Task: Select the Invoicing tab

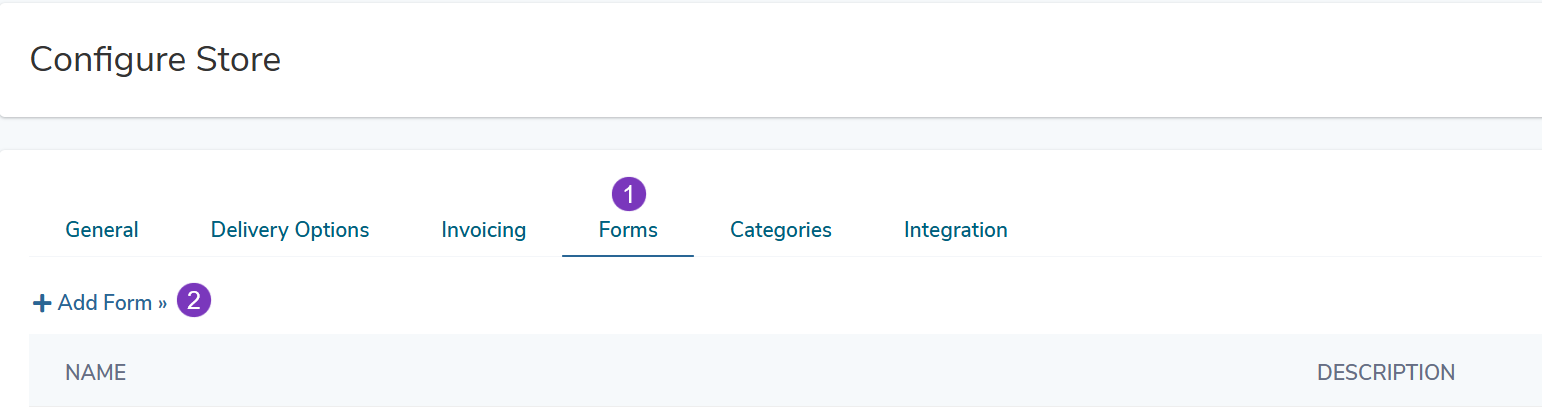Action: pyautogui.click(x=484, y=230)
